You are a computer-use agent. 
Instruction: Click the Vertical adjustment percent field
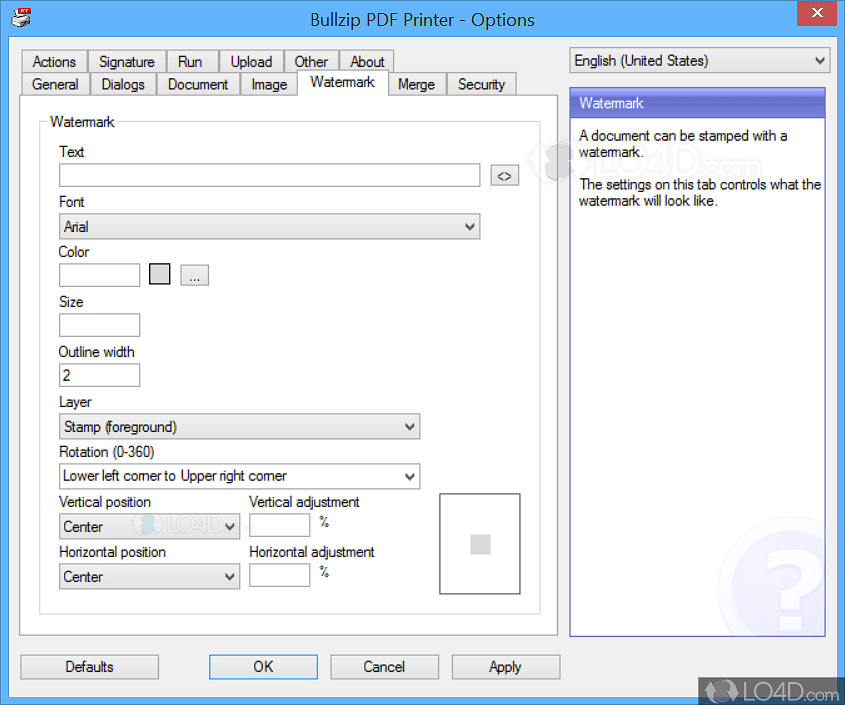279,525
